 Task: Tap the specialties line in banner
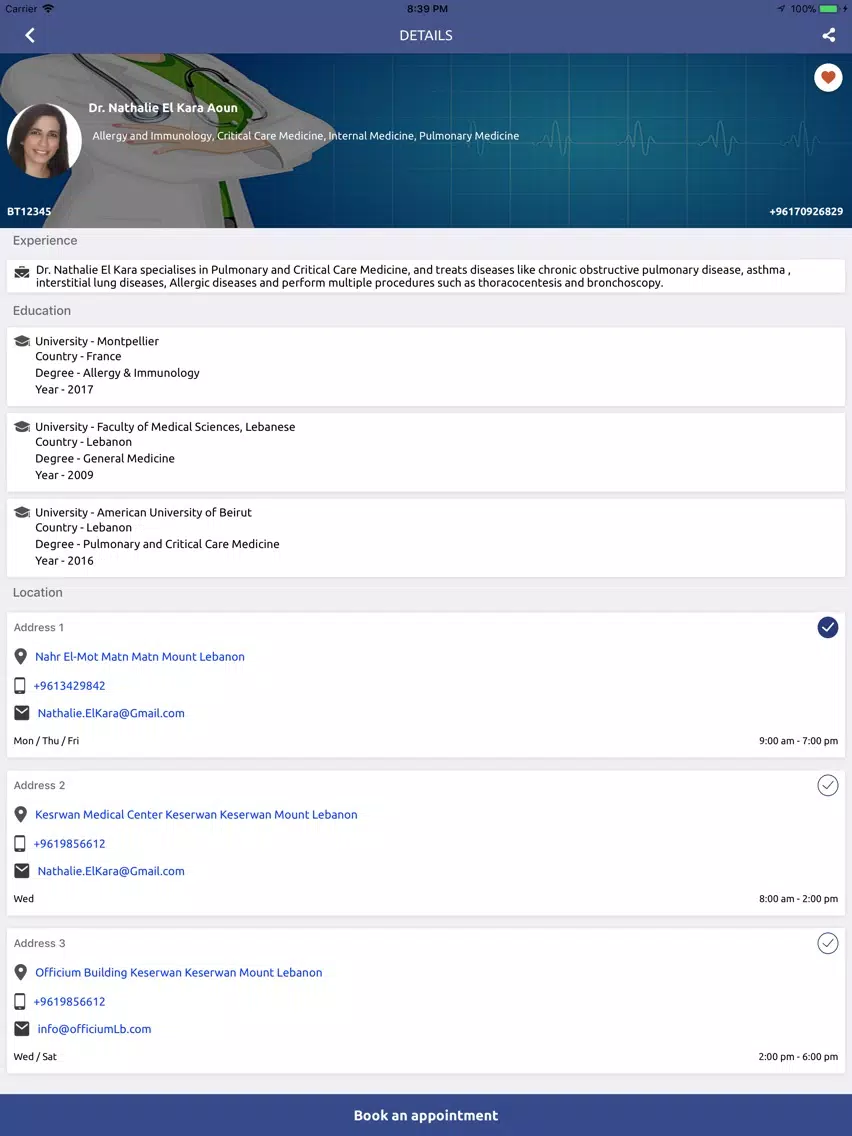point(306,135)
